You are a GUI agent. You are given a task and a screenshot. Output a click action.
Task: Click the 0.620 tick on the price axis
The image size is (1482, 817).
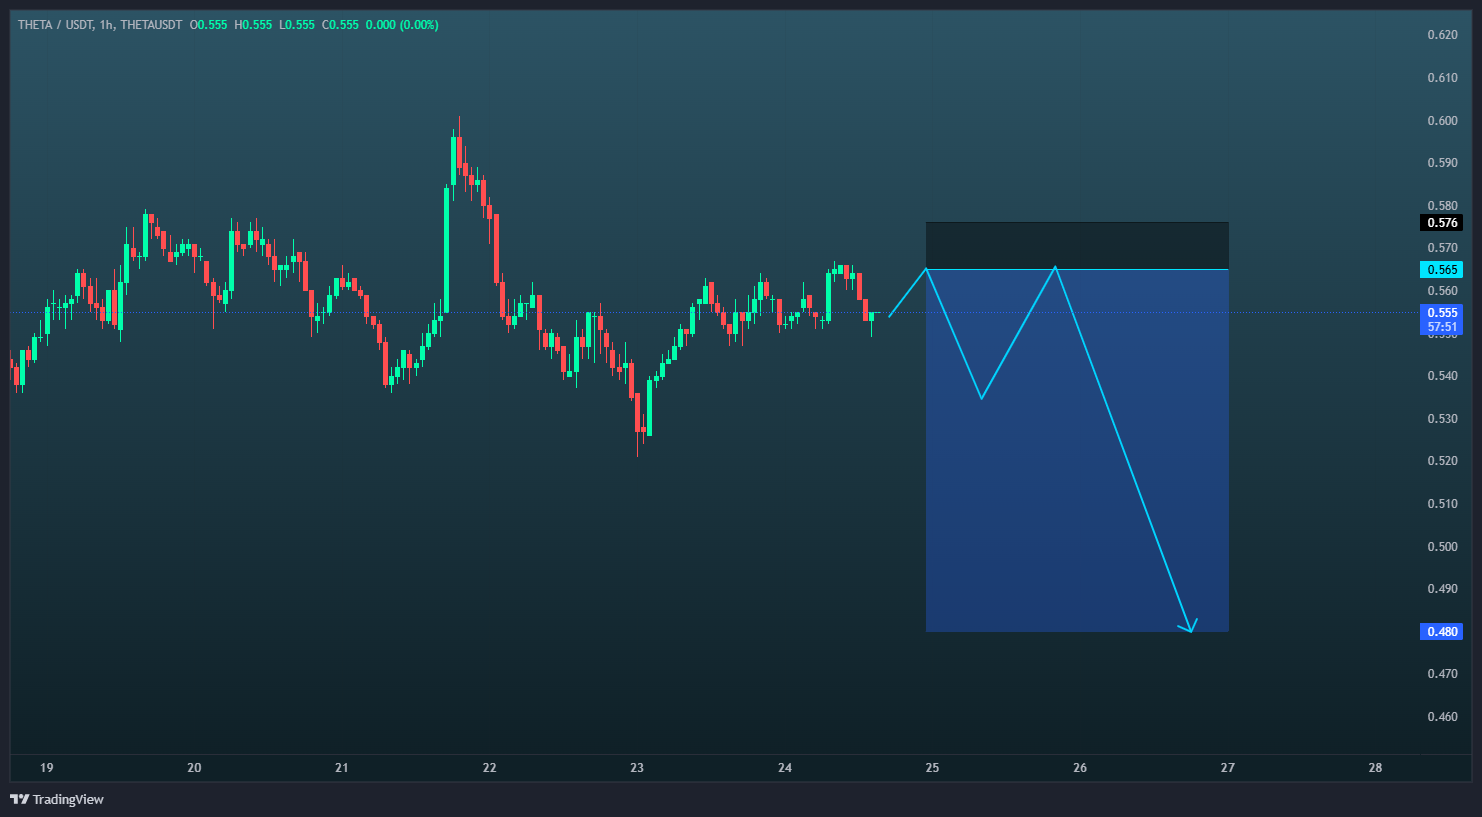[1442, 35]
